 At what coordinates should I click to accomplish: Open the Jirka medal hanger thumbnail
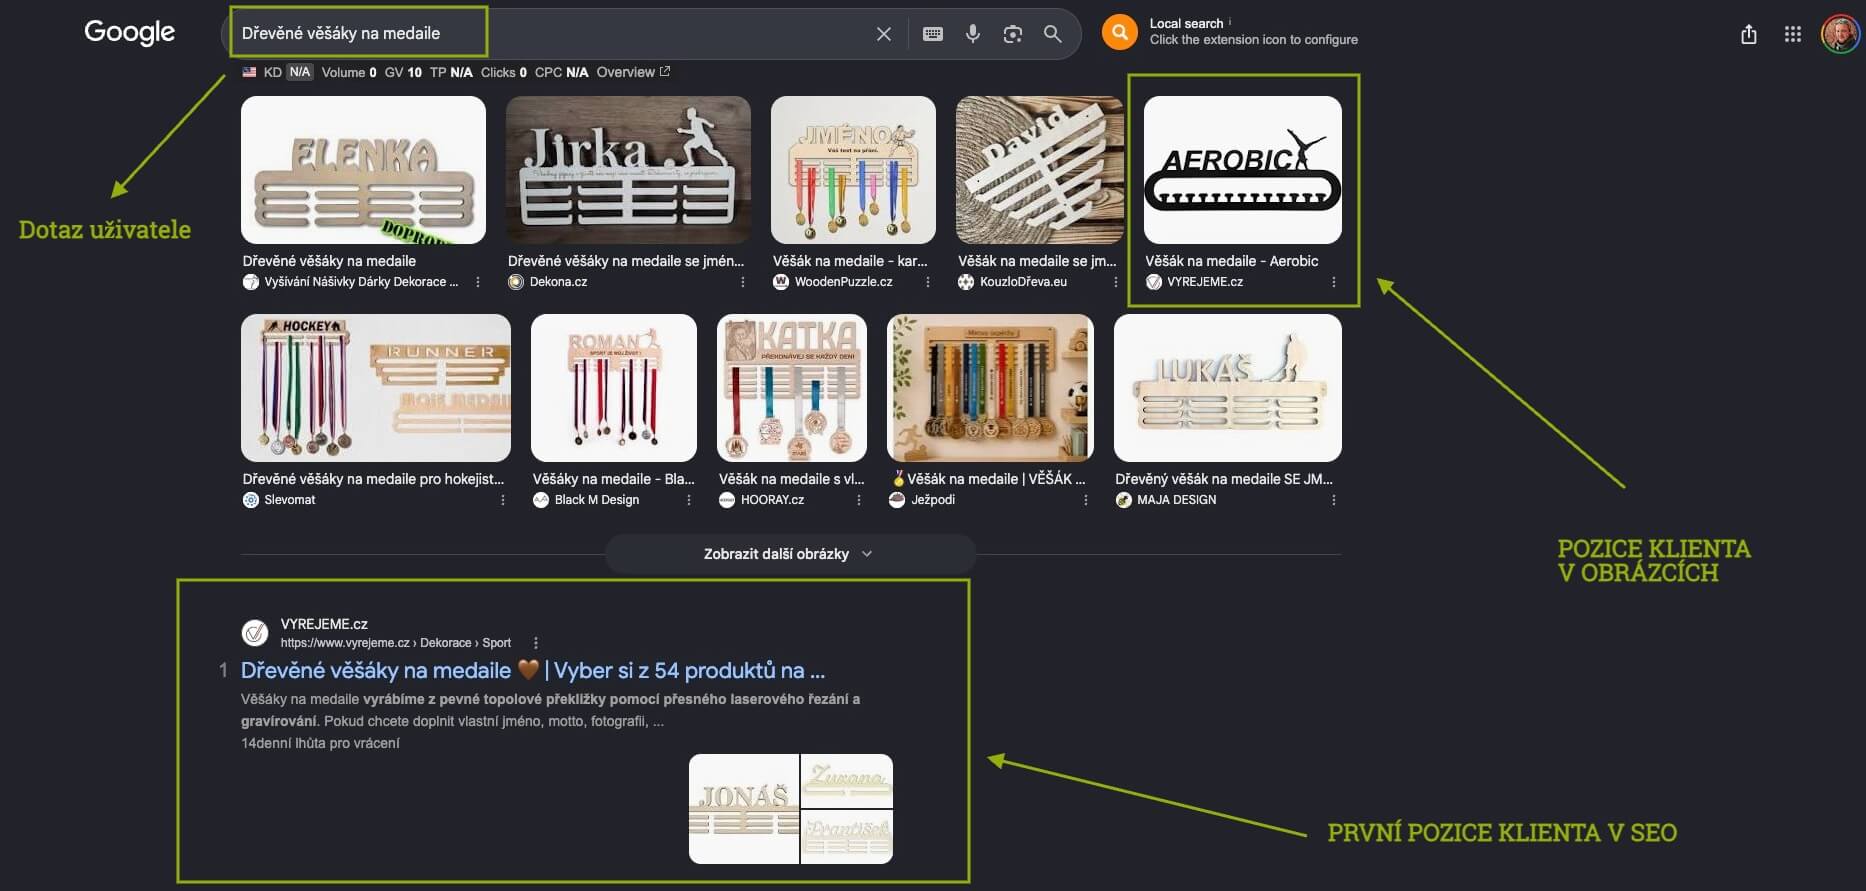[628, 170]
